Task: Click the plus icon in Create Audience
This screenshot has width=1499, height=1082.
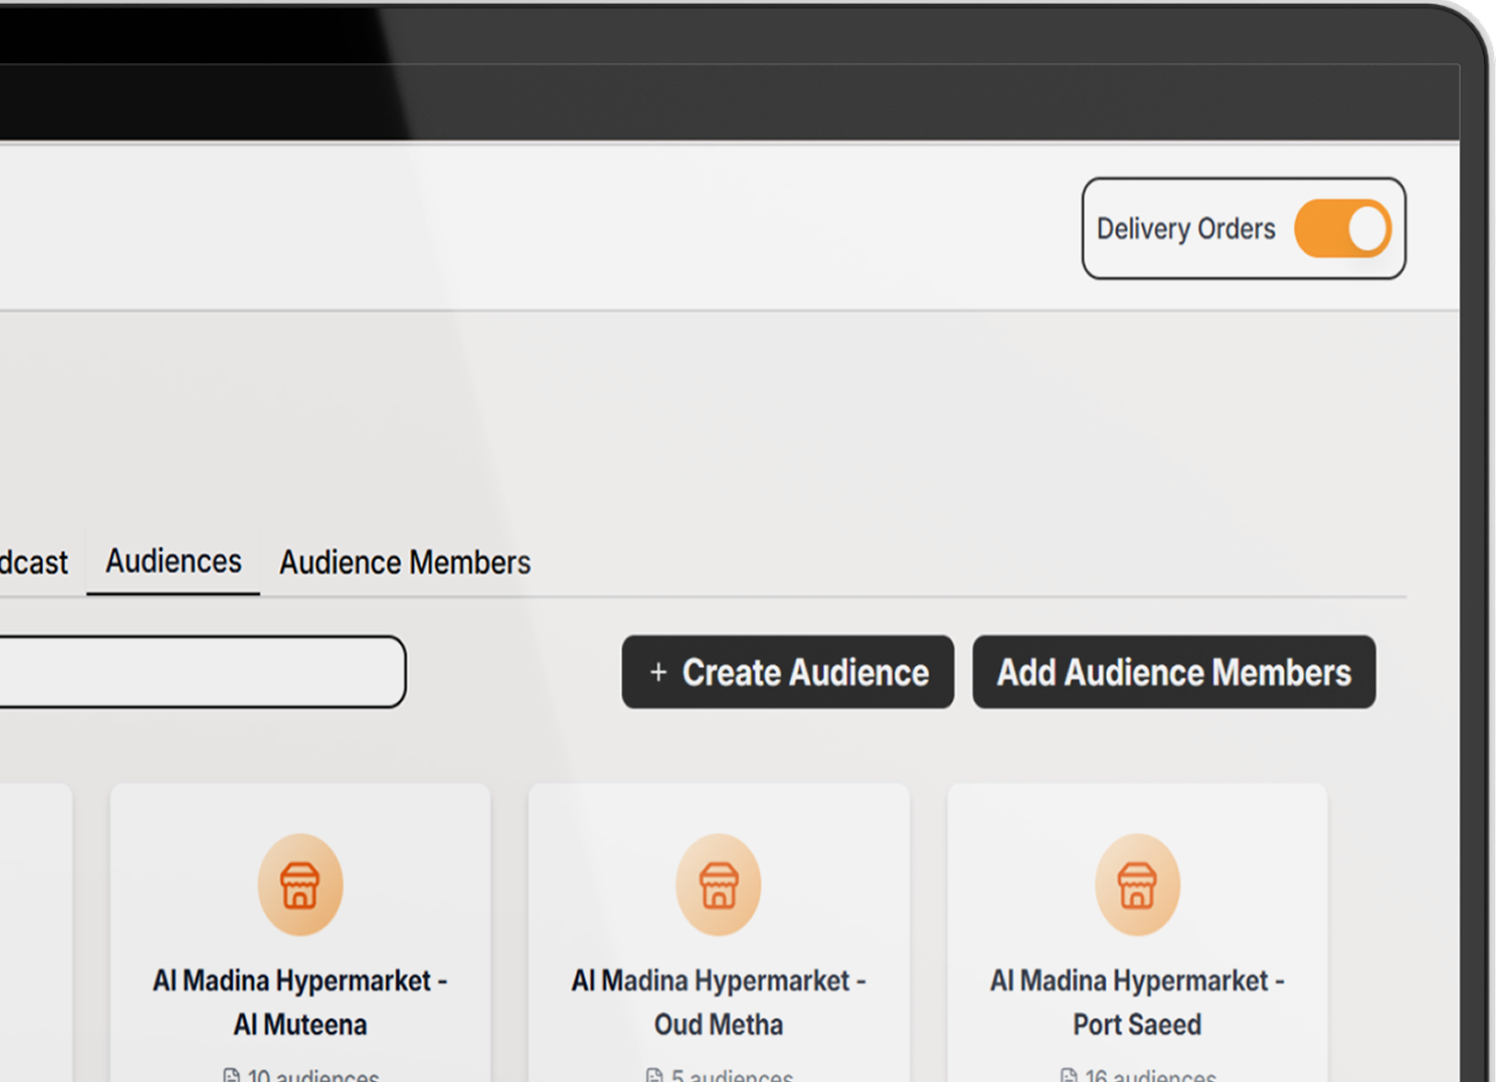Action: click(x=658, y=673)
